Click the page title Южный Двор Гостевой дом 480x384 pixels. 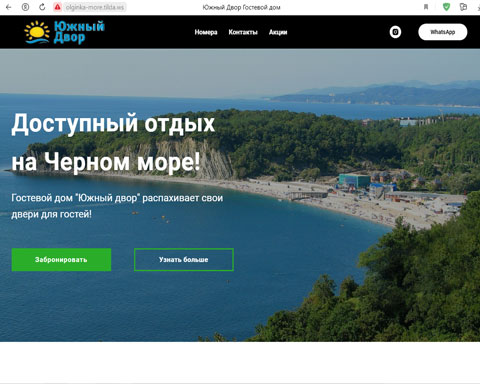click(x=242, y=7)
